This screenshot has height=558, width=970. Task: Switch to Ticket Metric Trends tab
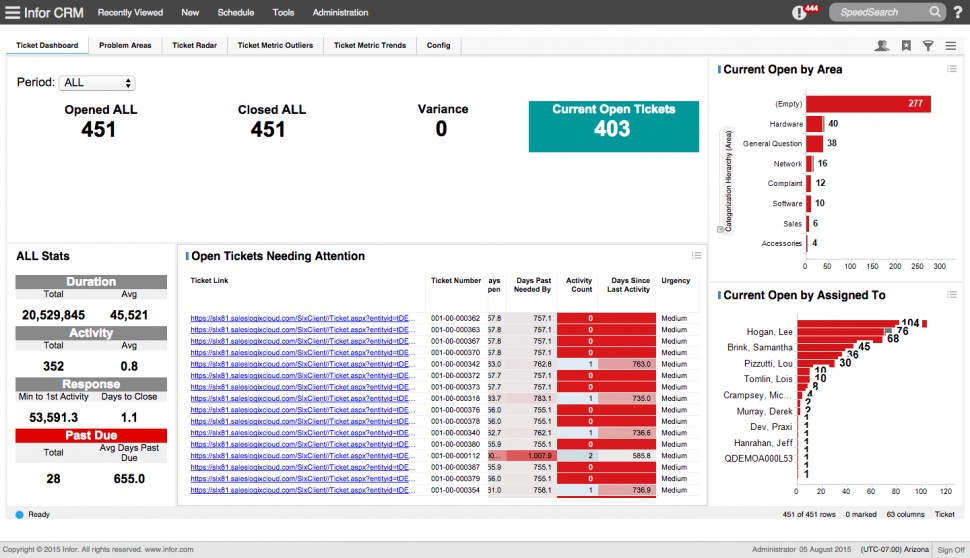click(370, 45)
